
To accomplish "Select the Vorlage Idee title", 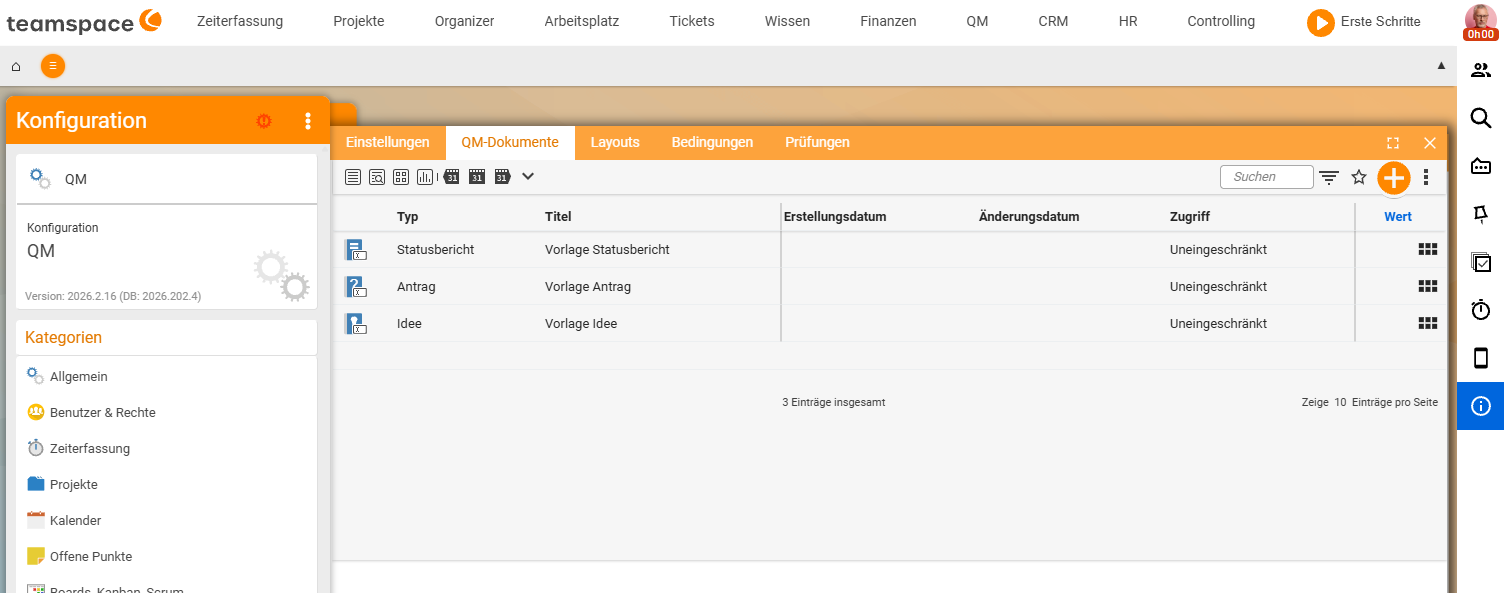I will coord(581,323).
